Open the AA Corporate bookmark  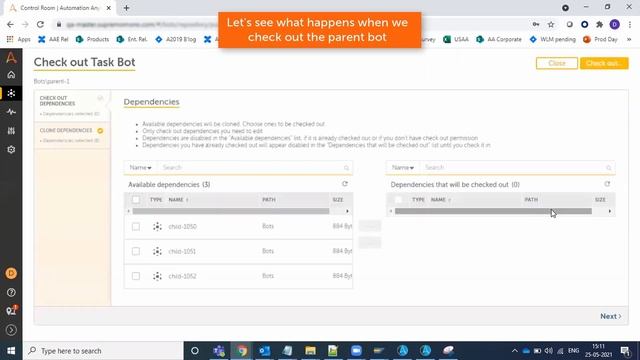pyautogui.click(x=499, y=40)
